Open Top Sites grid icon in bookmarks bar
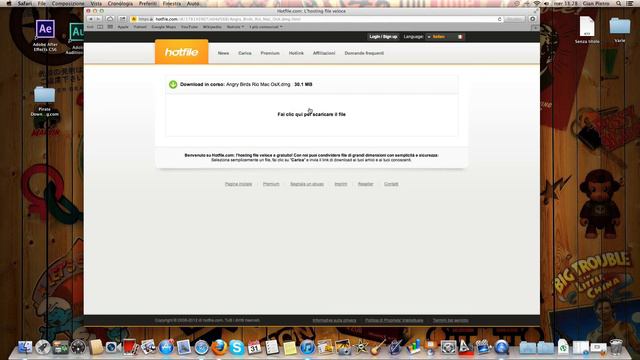This screenshot has height=360, width=640. point(110,27)
